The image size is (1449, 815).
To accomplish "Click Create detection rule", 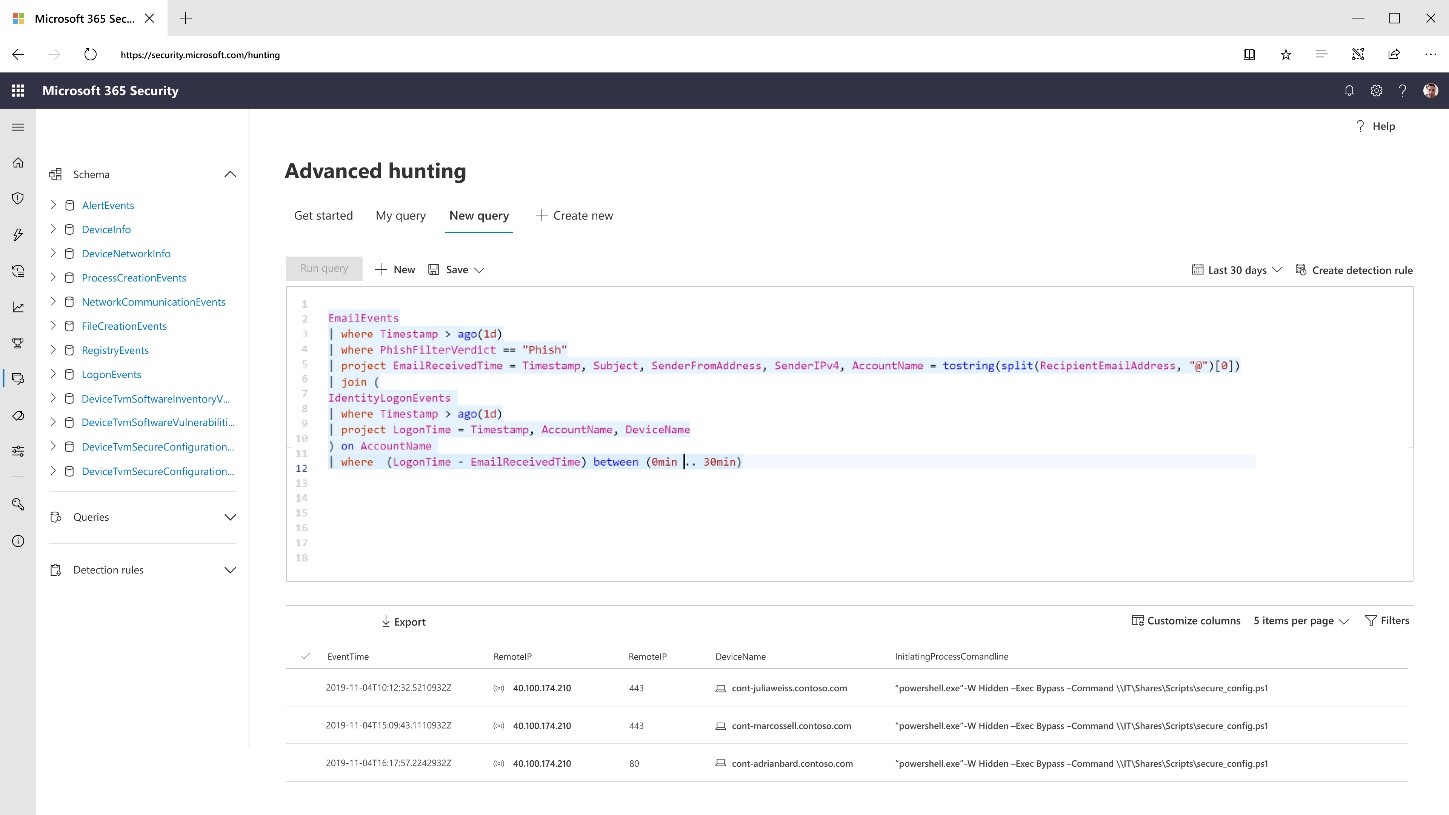I will [1355, 269].
